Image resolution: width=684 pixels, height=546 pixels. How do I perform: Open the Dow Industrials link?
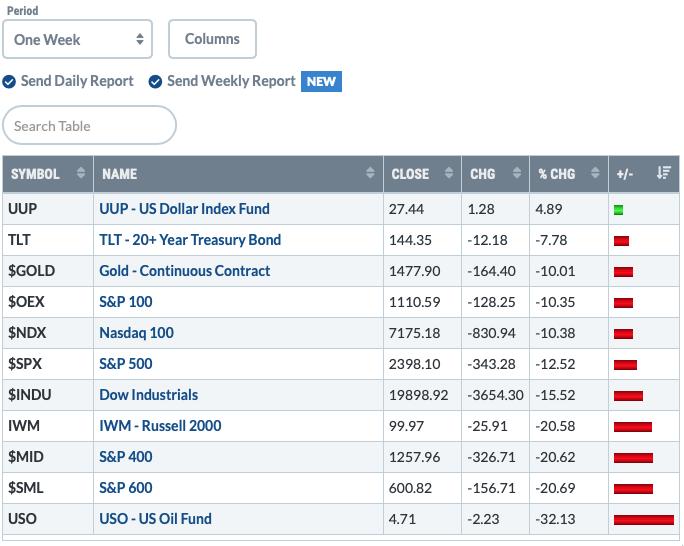point(148,395)
